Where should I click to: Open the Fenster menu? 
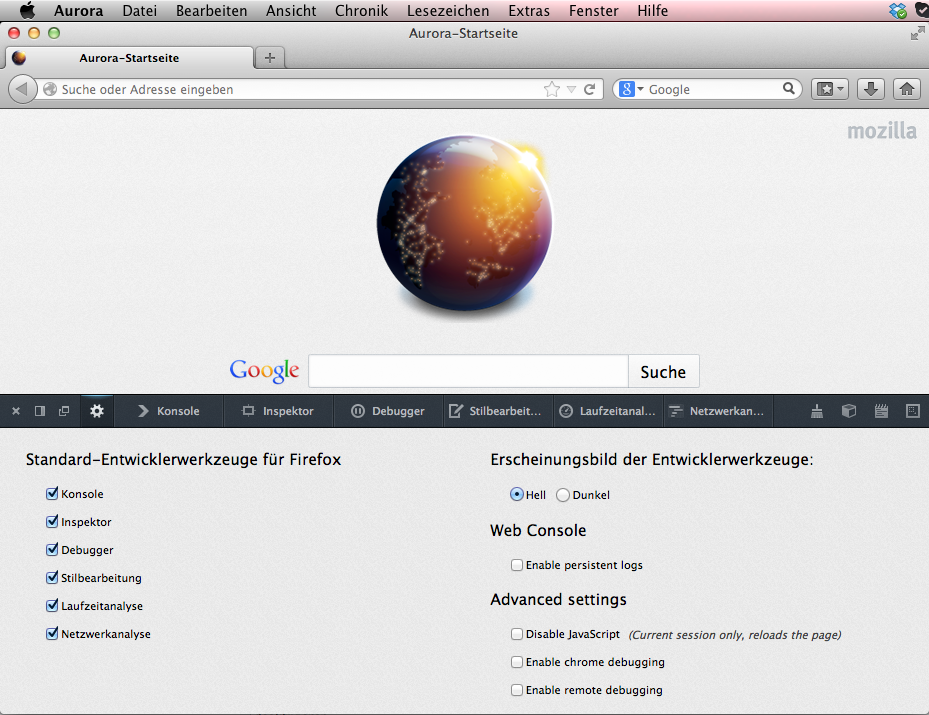tap(594, 11)
